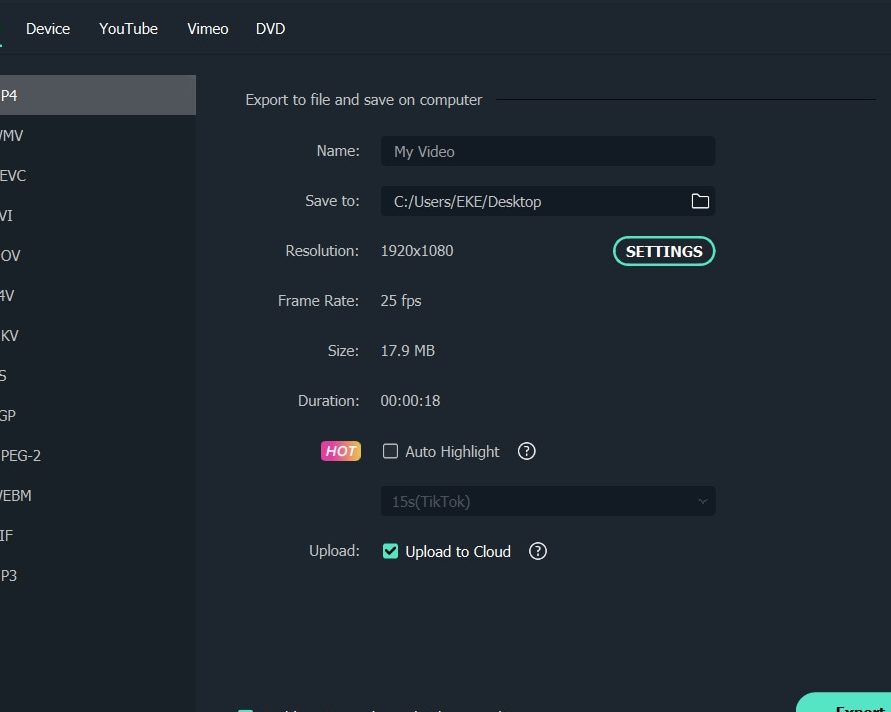Open the 15s(TikTok) duration dropdown
Screen dimensions: 891x712
(548, 501)
